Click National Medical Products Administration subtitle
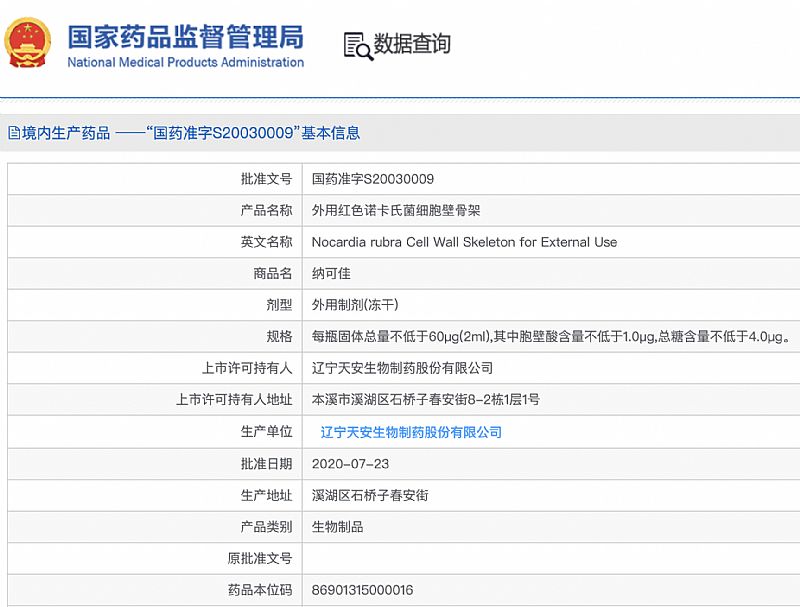The height and width of the screenshot is (607, 800). click(x=185, y=63)
